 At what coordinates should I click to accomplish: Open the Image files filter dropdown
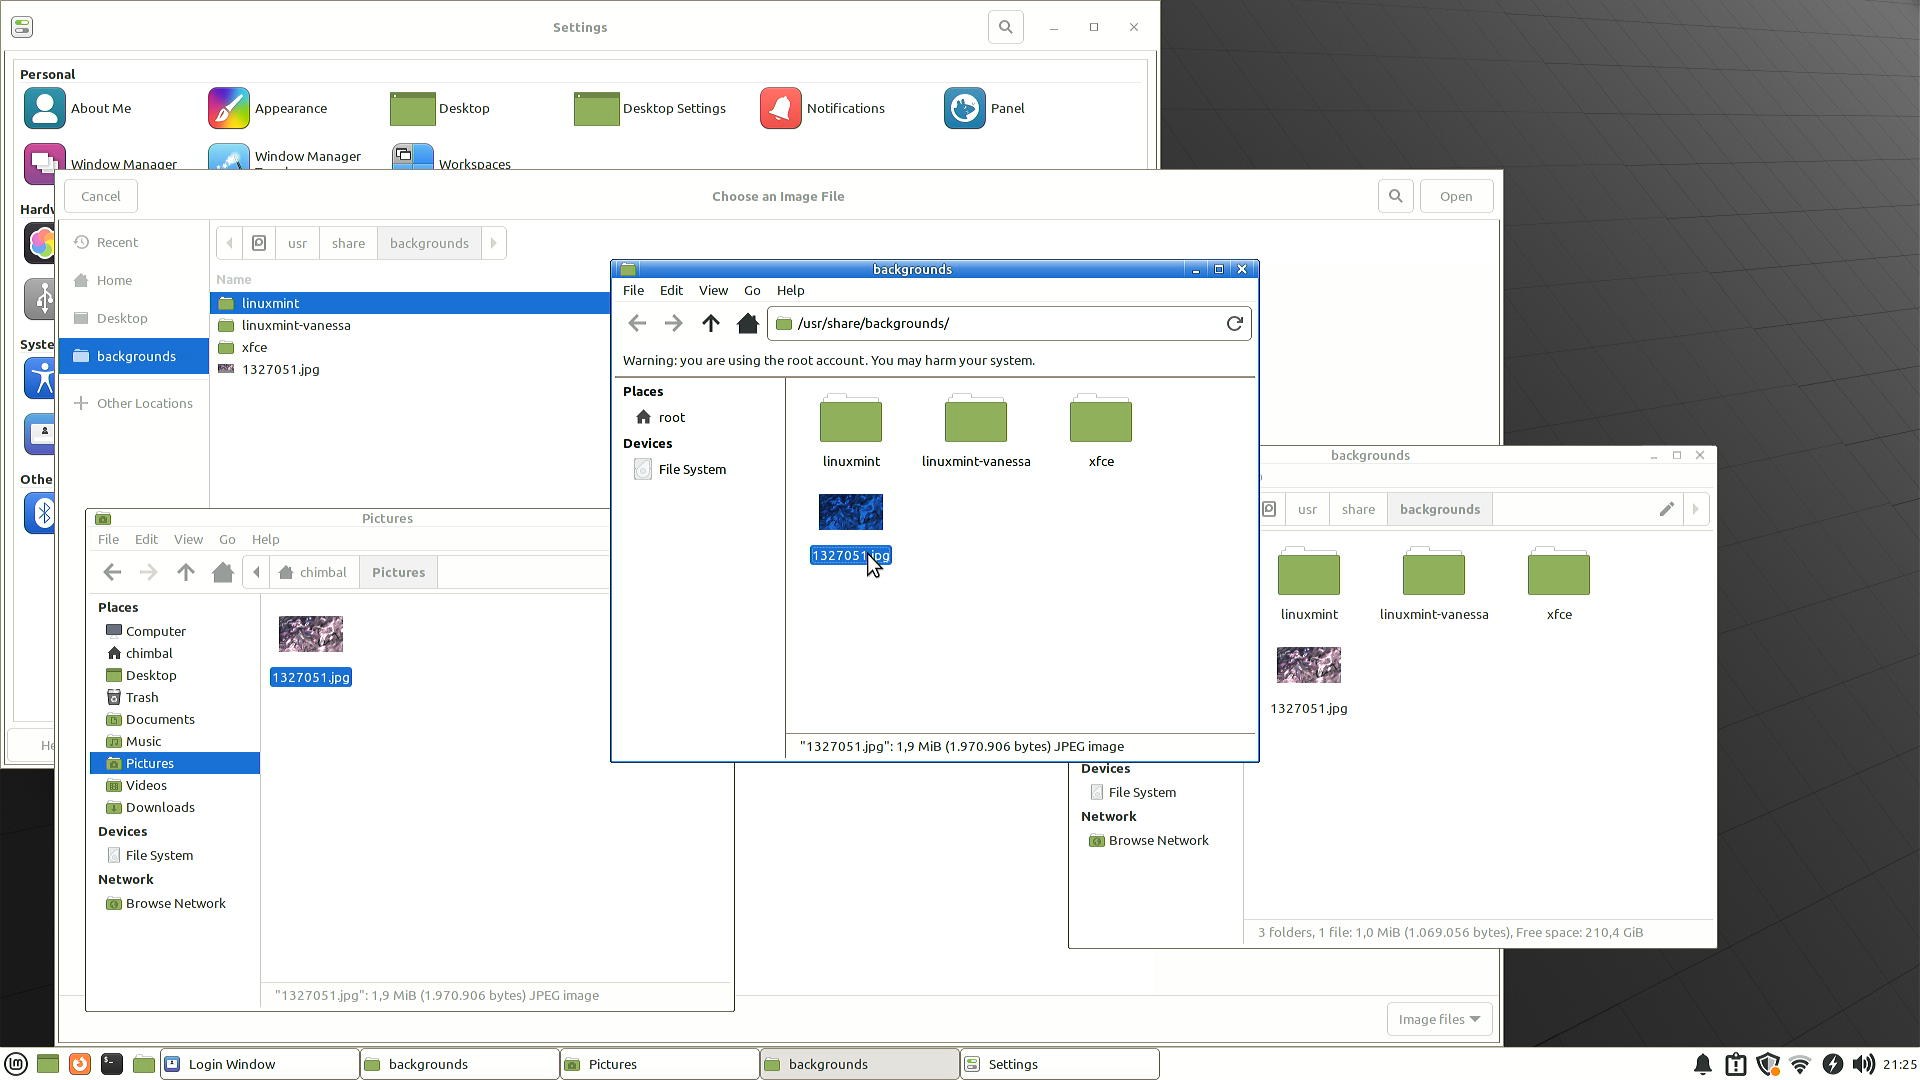tap(1439, 1019)
